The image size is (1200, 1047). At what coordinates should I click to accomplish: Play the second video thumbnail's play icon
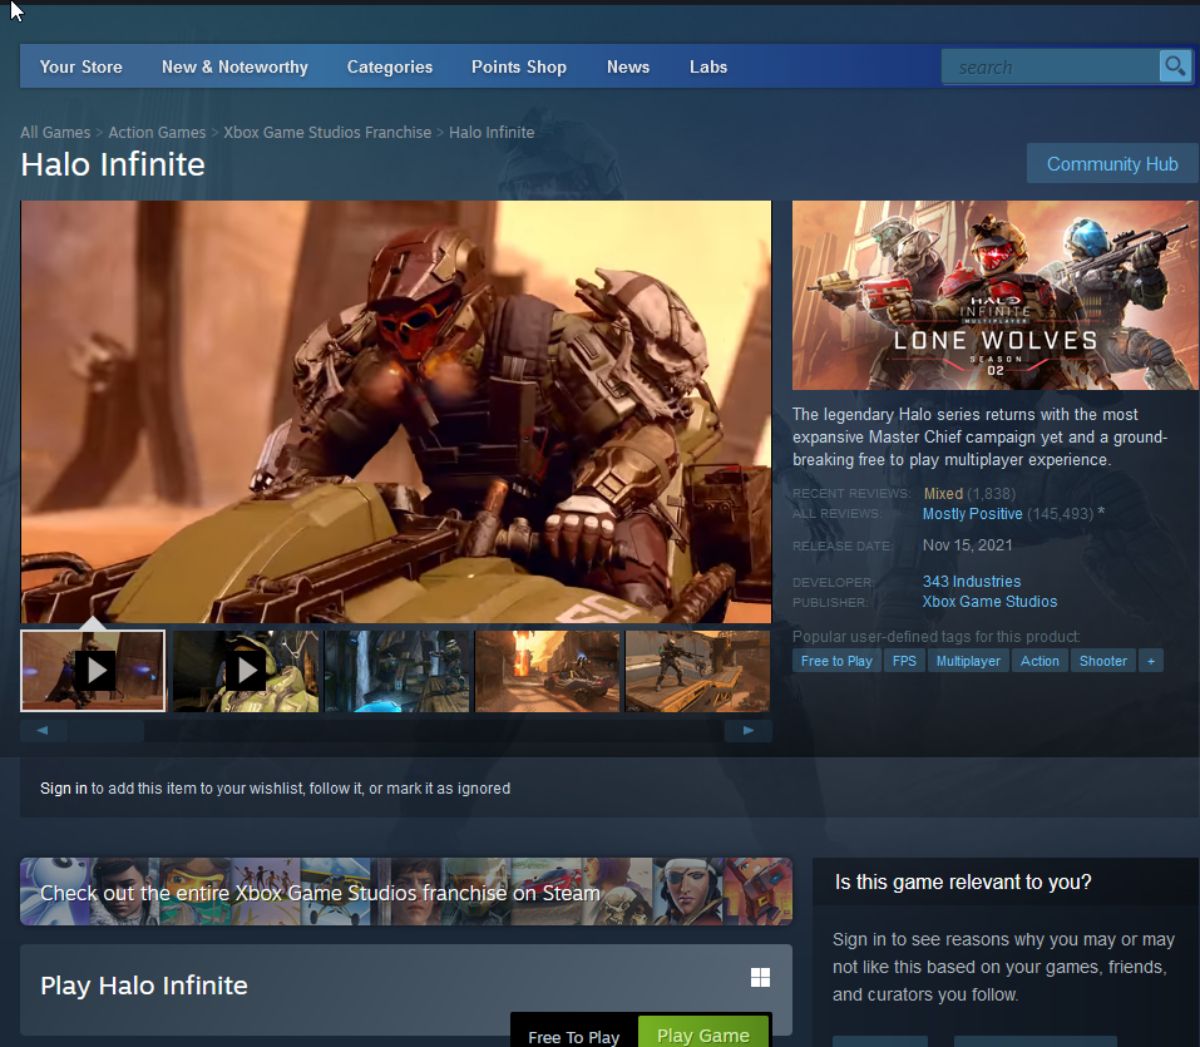point(246,671)
